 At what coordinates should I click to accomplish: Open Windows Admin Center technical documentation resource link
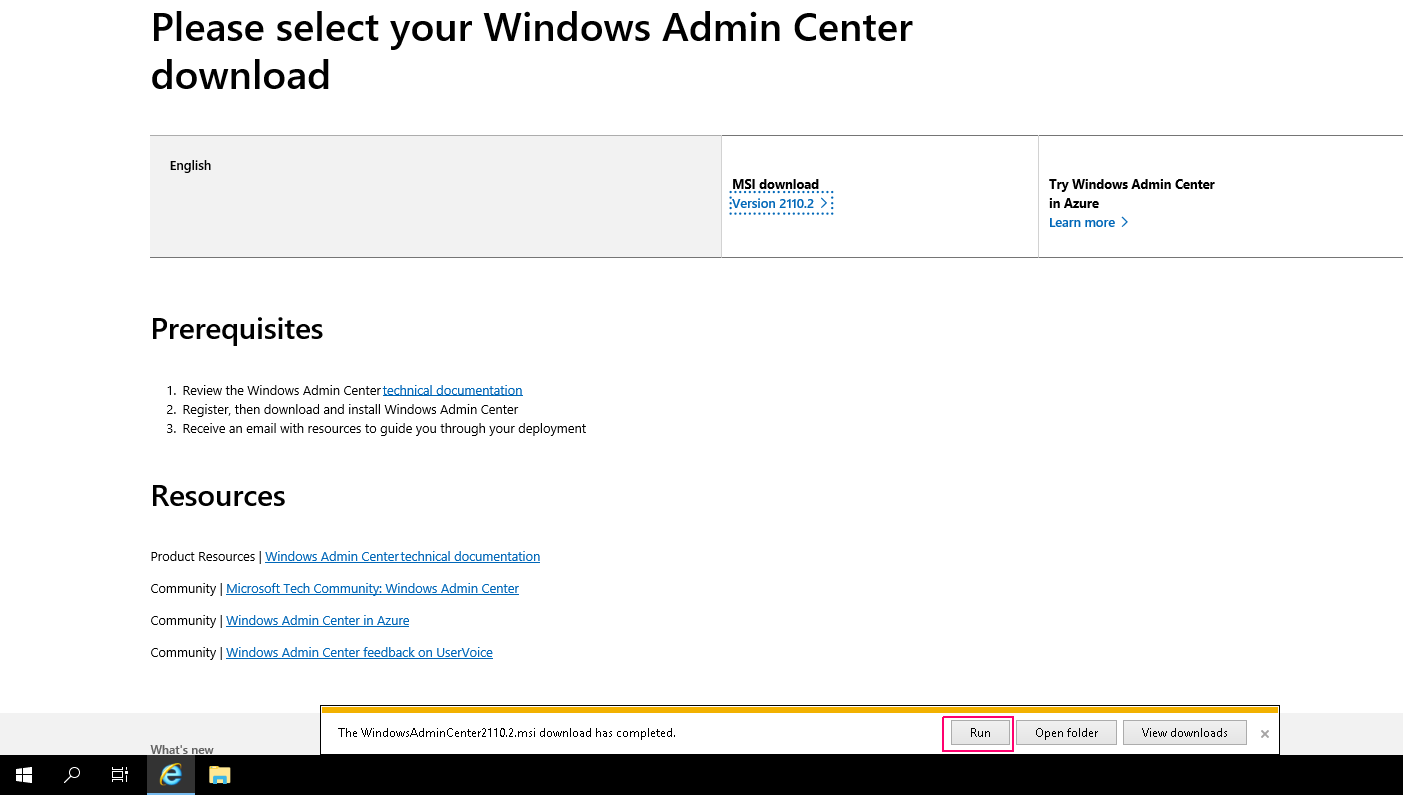[x=402, y=557]
